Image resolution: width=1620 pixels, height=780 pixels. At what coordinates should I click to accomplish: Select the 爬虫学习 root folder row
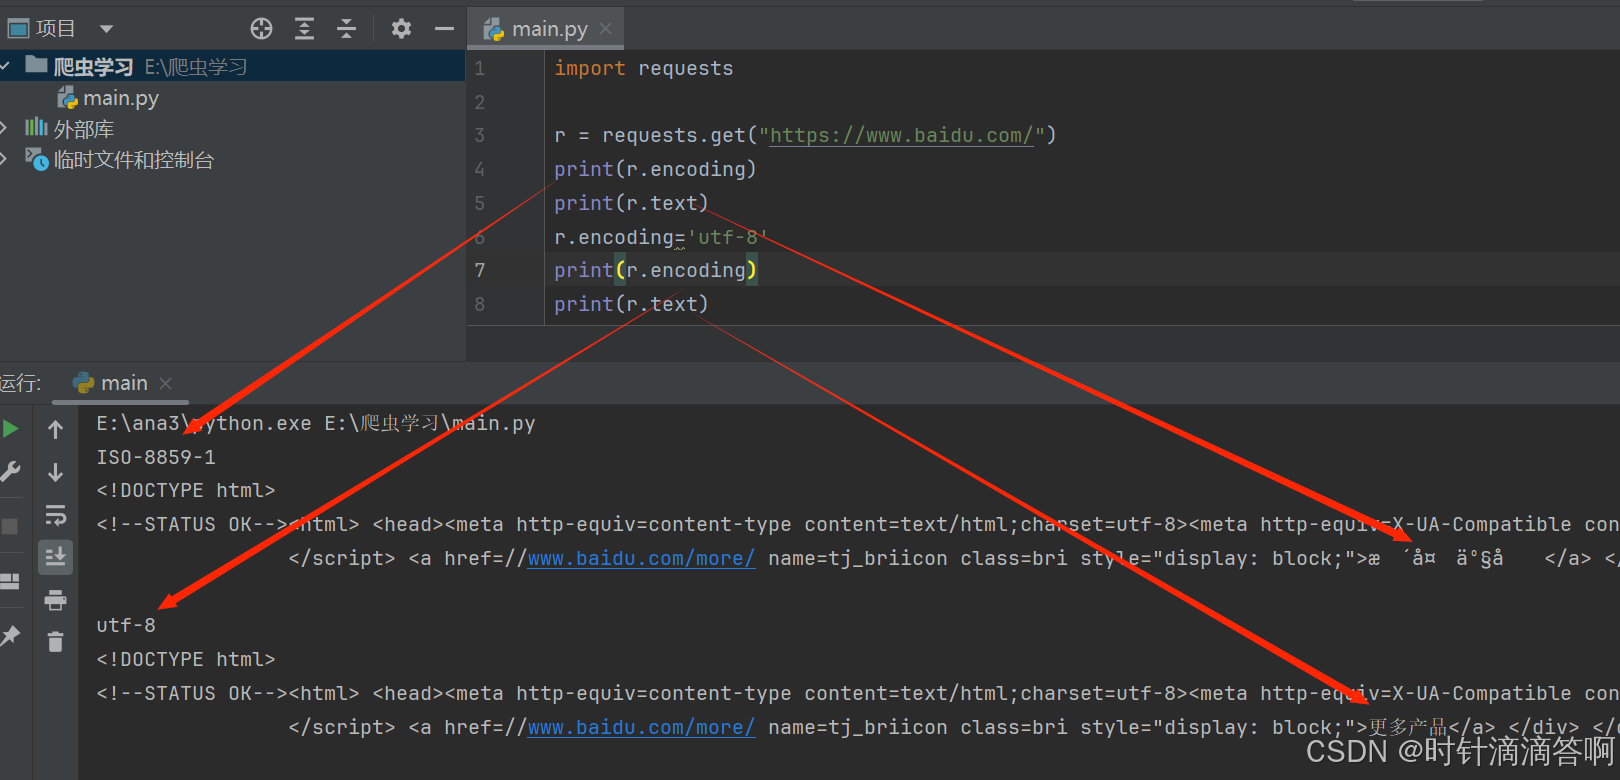[232, 66]
